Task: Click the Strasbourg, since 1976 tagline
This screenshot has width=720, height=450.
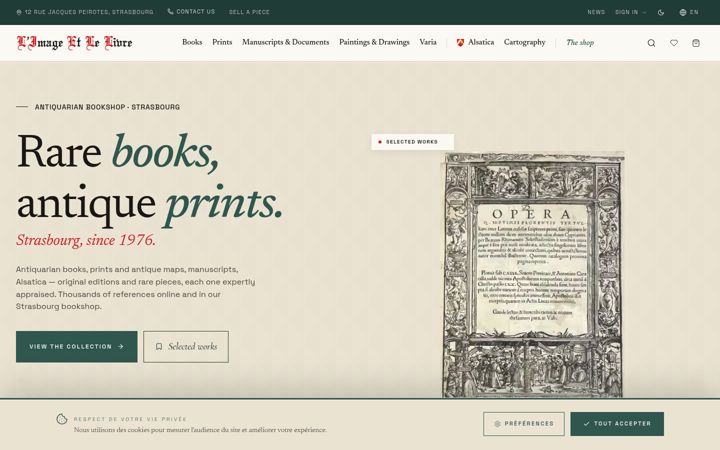Action: click(86, 240)
